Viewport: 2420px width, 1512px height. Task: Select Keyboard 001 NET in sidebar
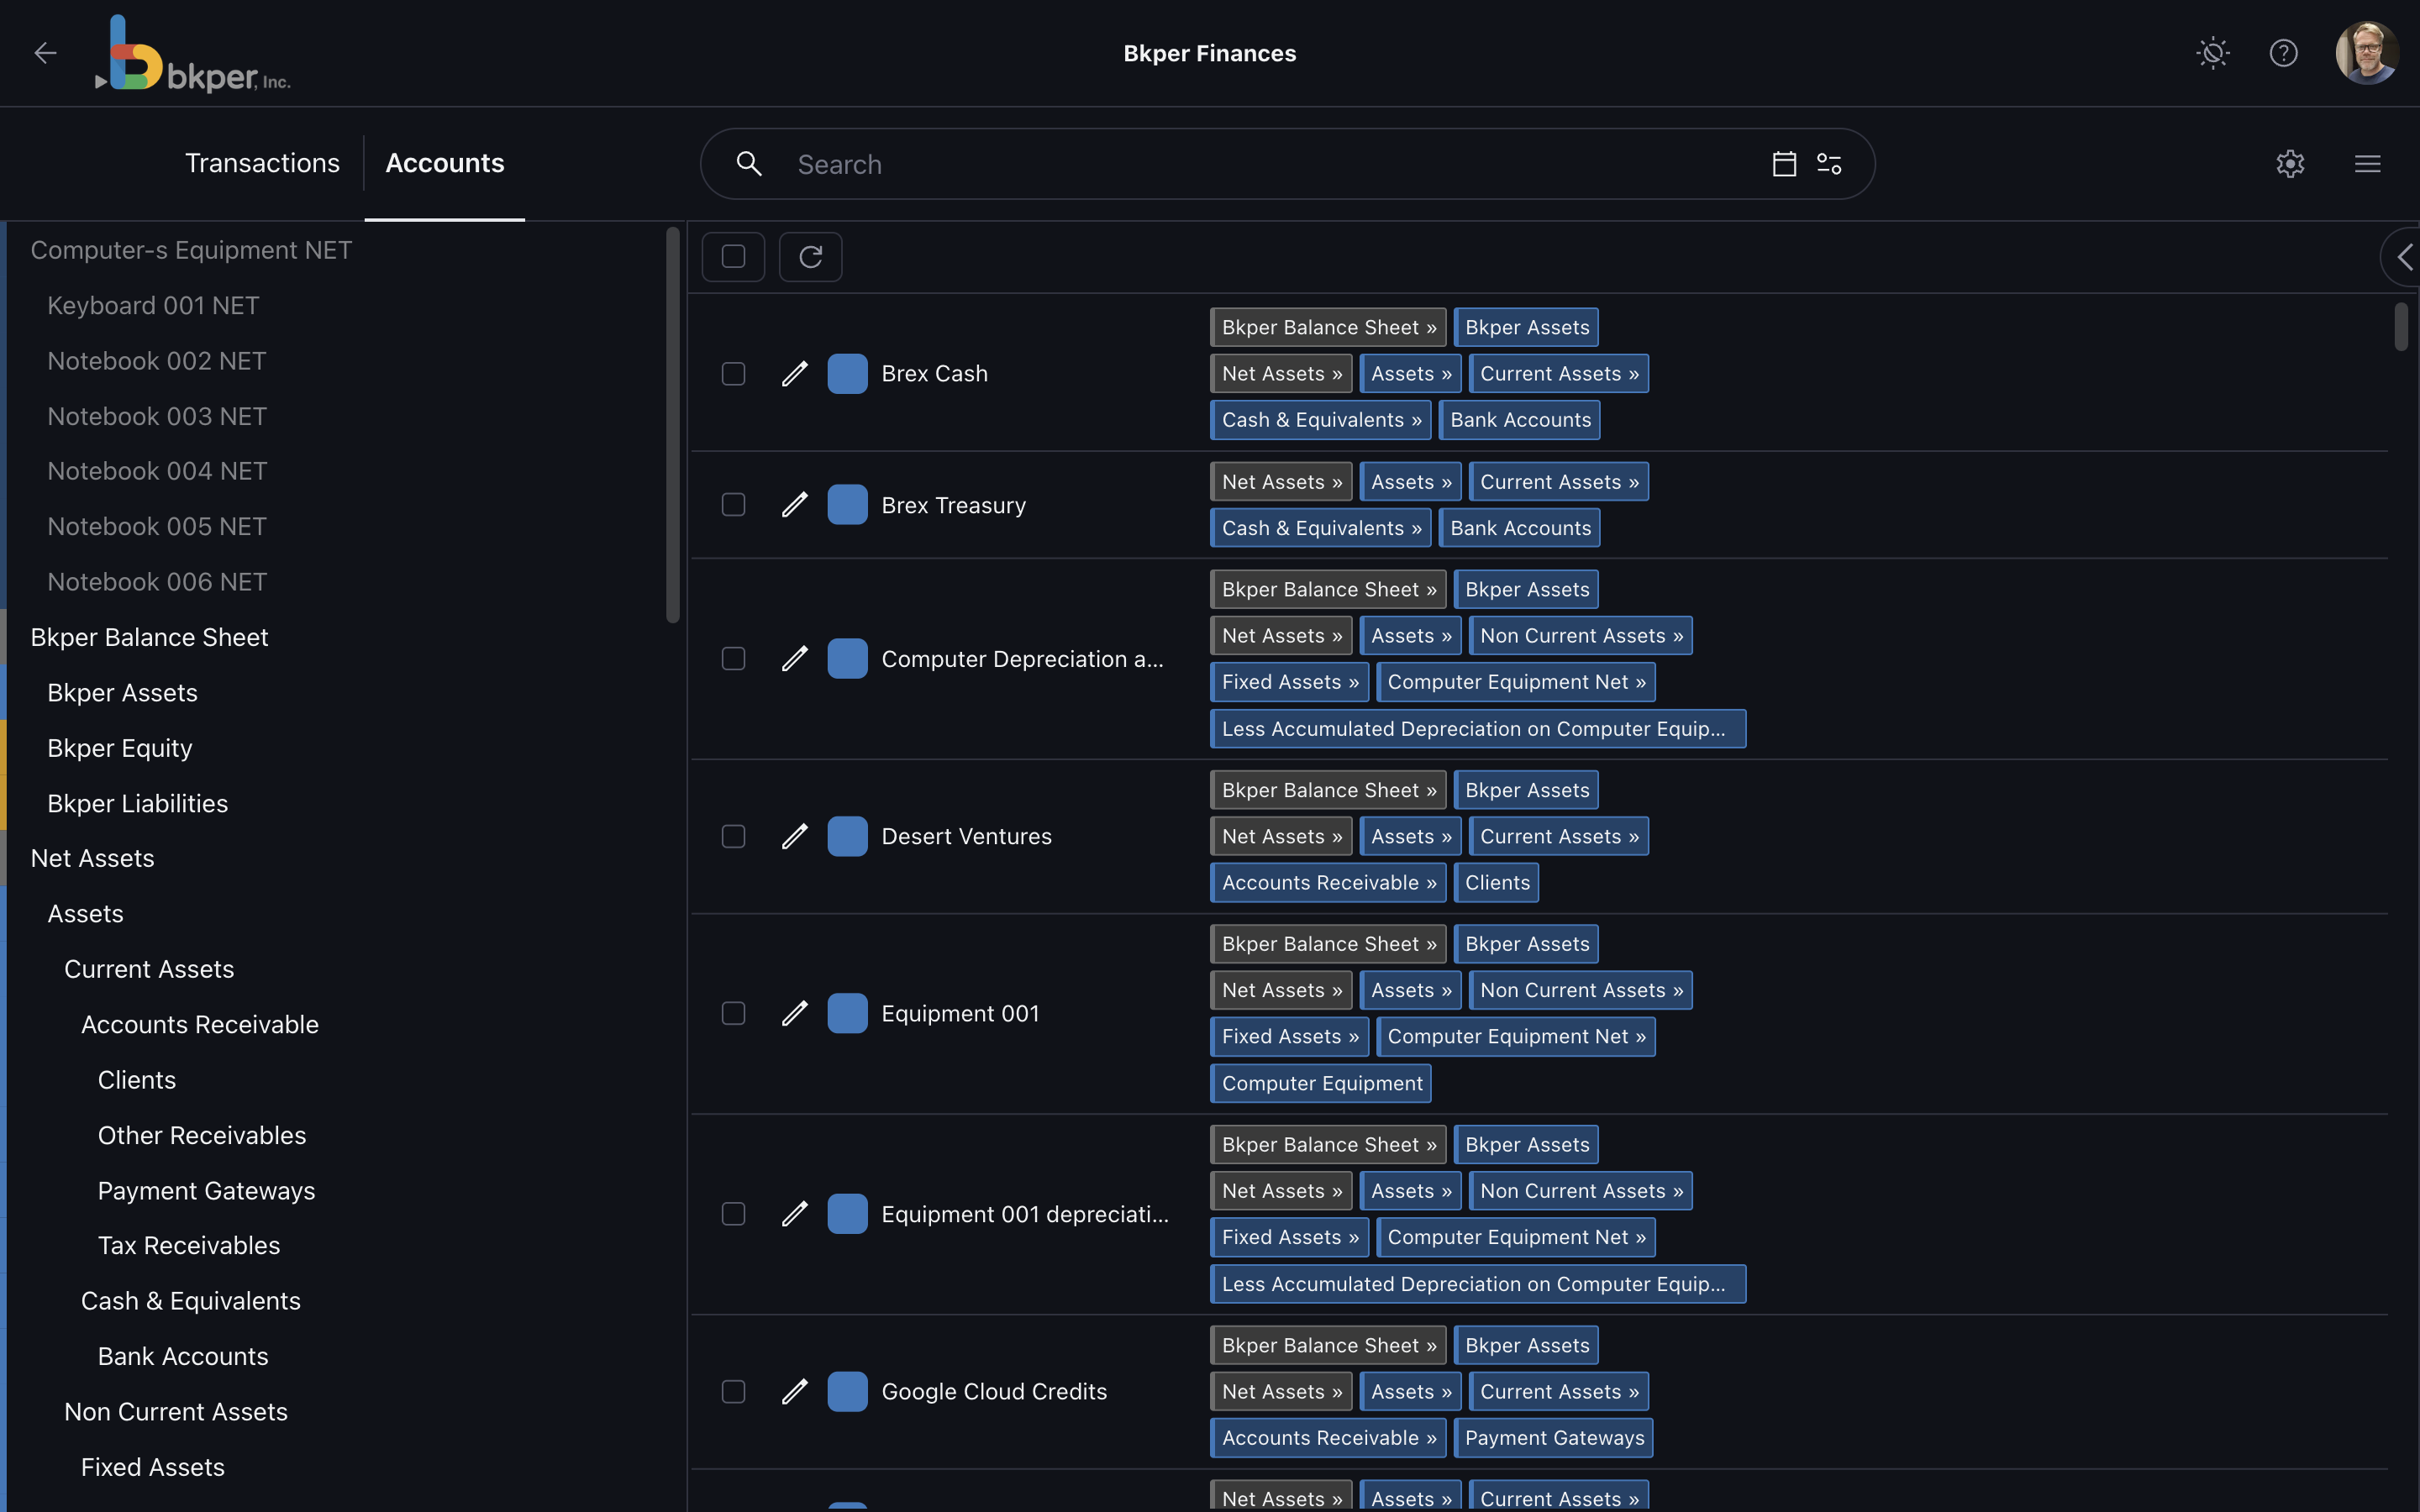point(153,305)
